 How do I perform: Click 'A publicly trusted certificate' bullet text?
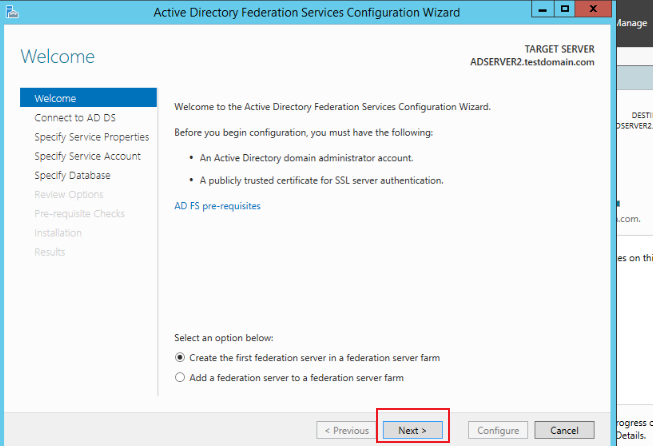(x=322, y=180)
